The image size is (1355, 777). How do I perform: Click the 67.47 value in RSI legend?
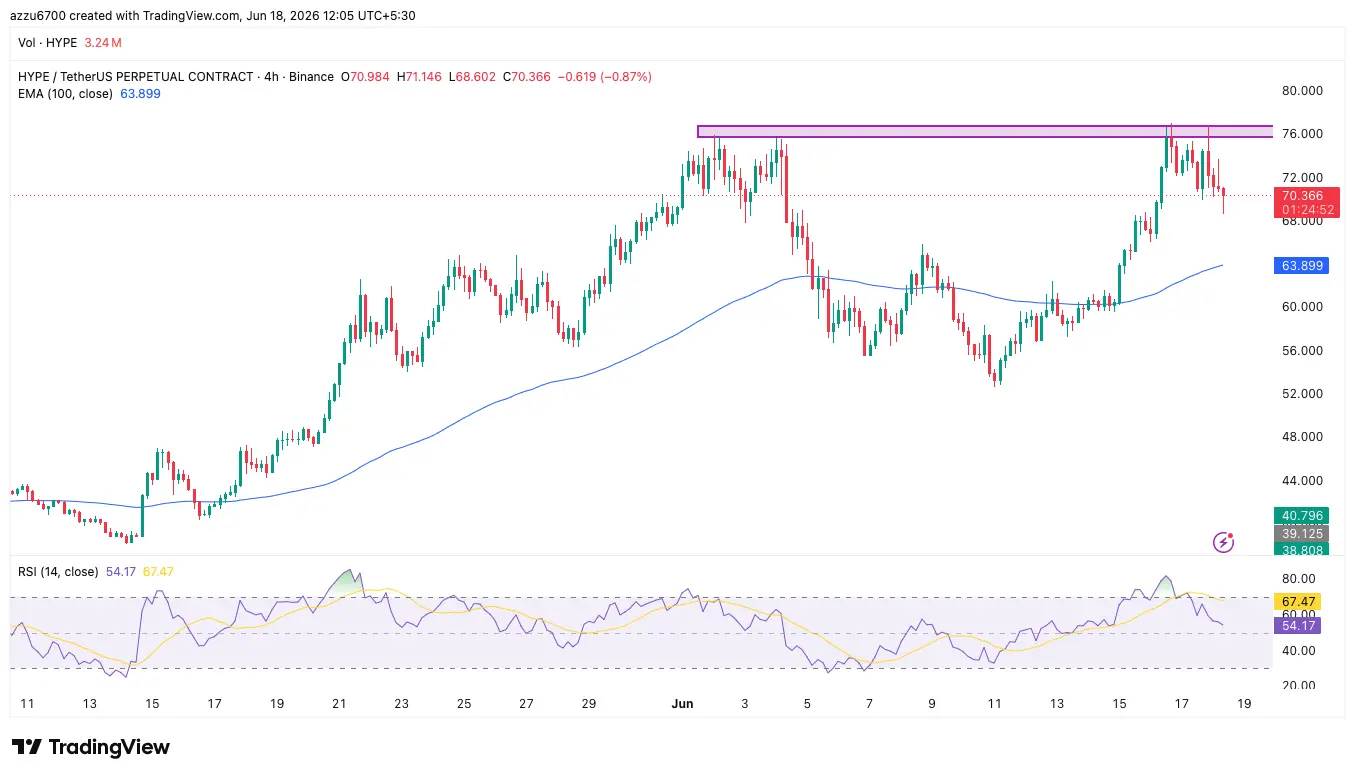click(x=159, y=572)
